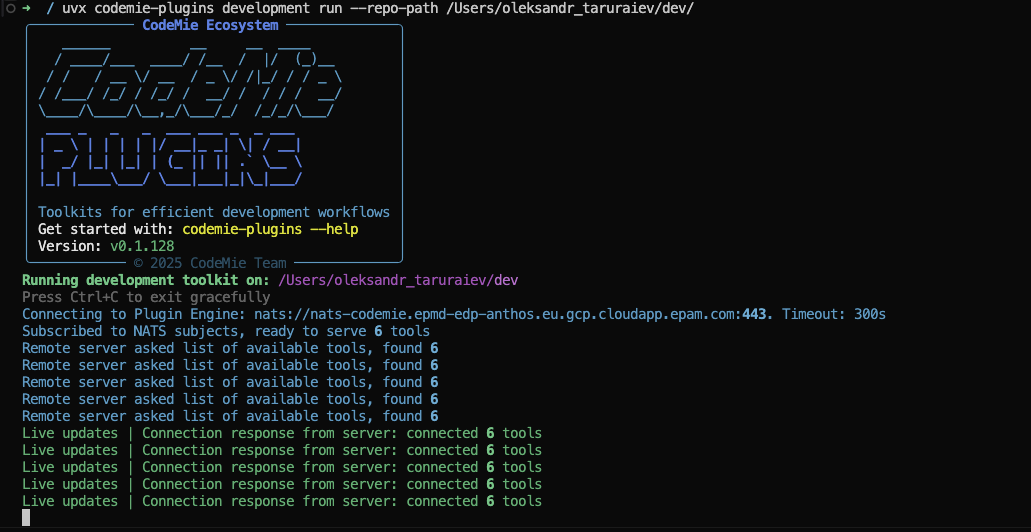This screenshot has width=1031, height=532.
Task: Click the 'Press Ctrl+C to exit gracefully' line
Action: point(146,297)
